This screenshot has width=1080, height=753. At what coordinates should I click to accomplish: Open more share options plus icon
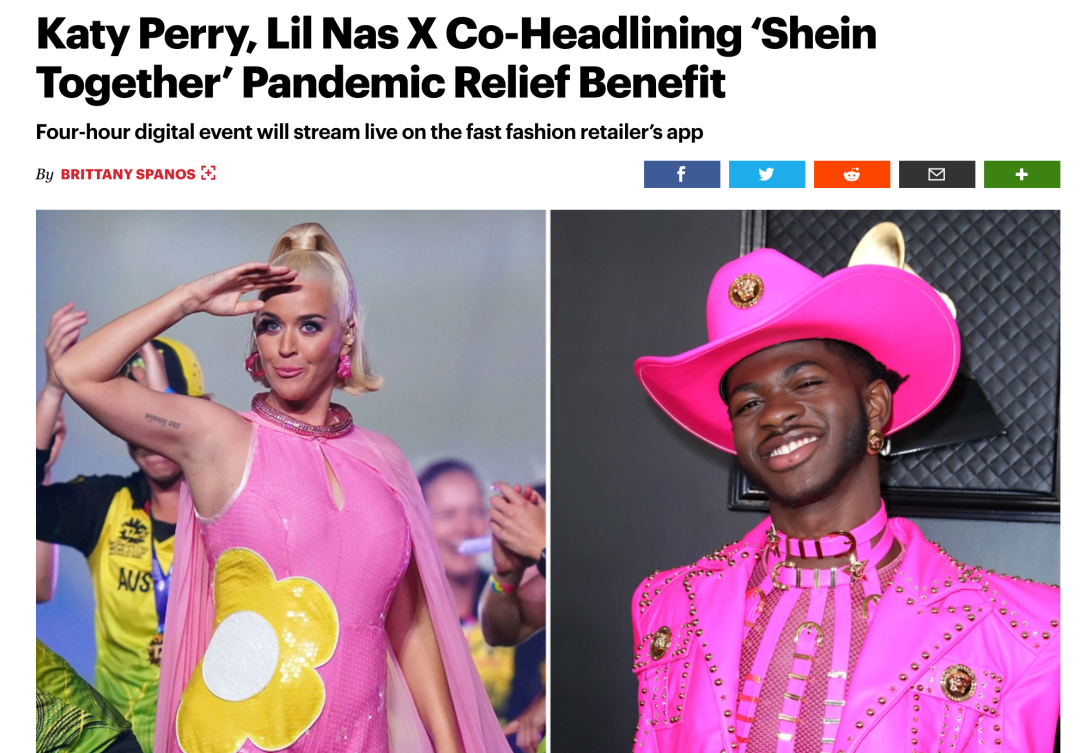pos(1022,174)
